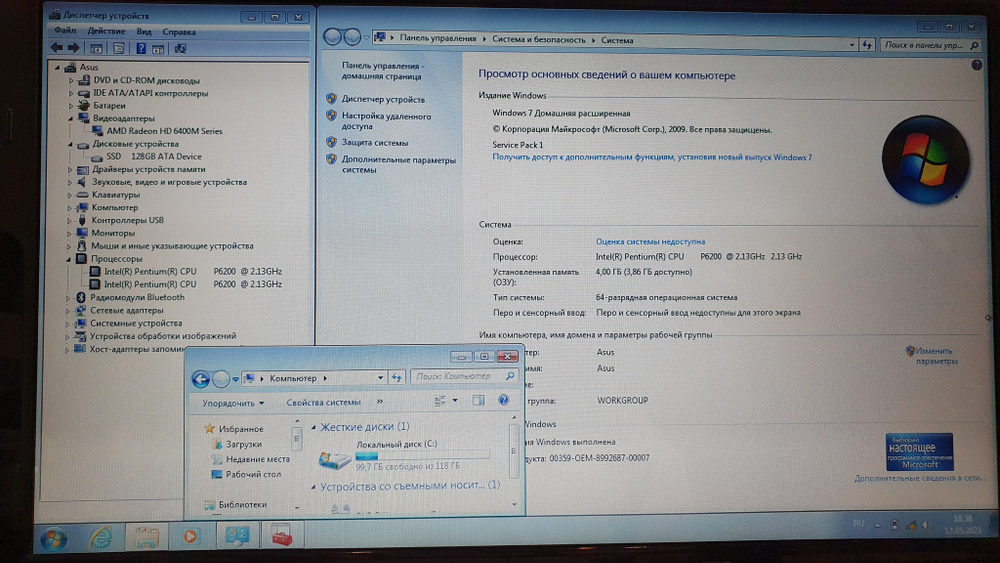The height and width of the screenshot is (563, 1000).
Task: Expand IDE ATA/ATAPI контроллеры node
Action: tap(71, 93)
